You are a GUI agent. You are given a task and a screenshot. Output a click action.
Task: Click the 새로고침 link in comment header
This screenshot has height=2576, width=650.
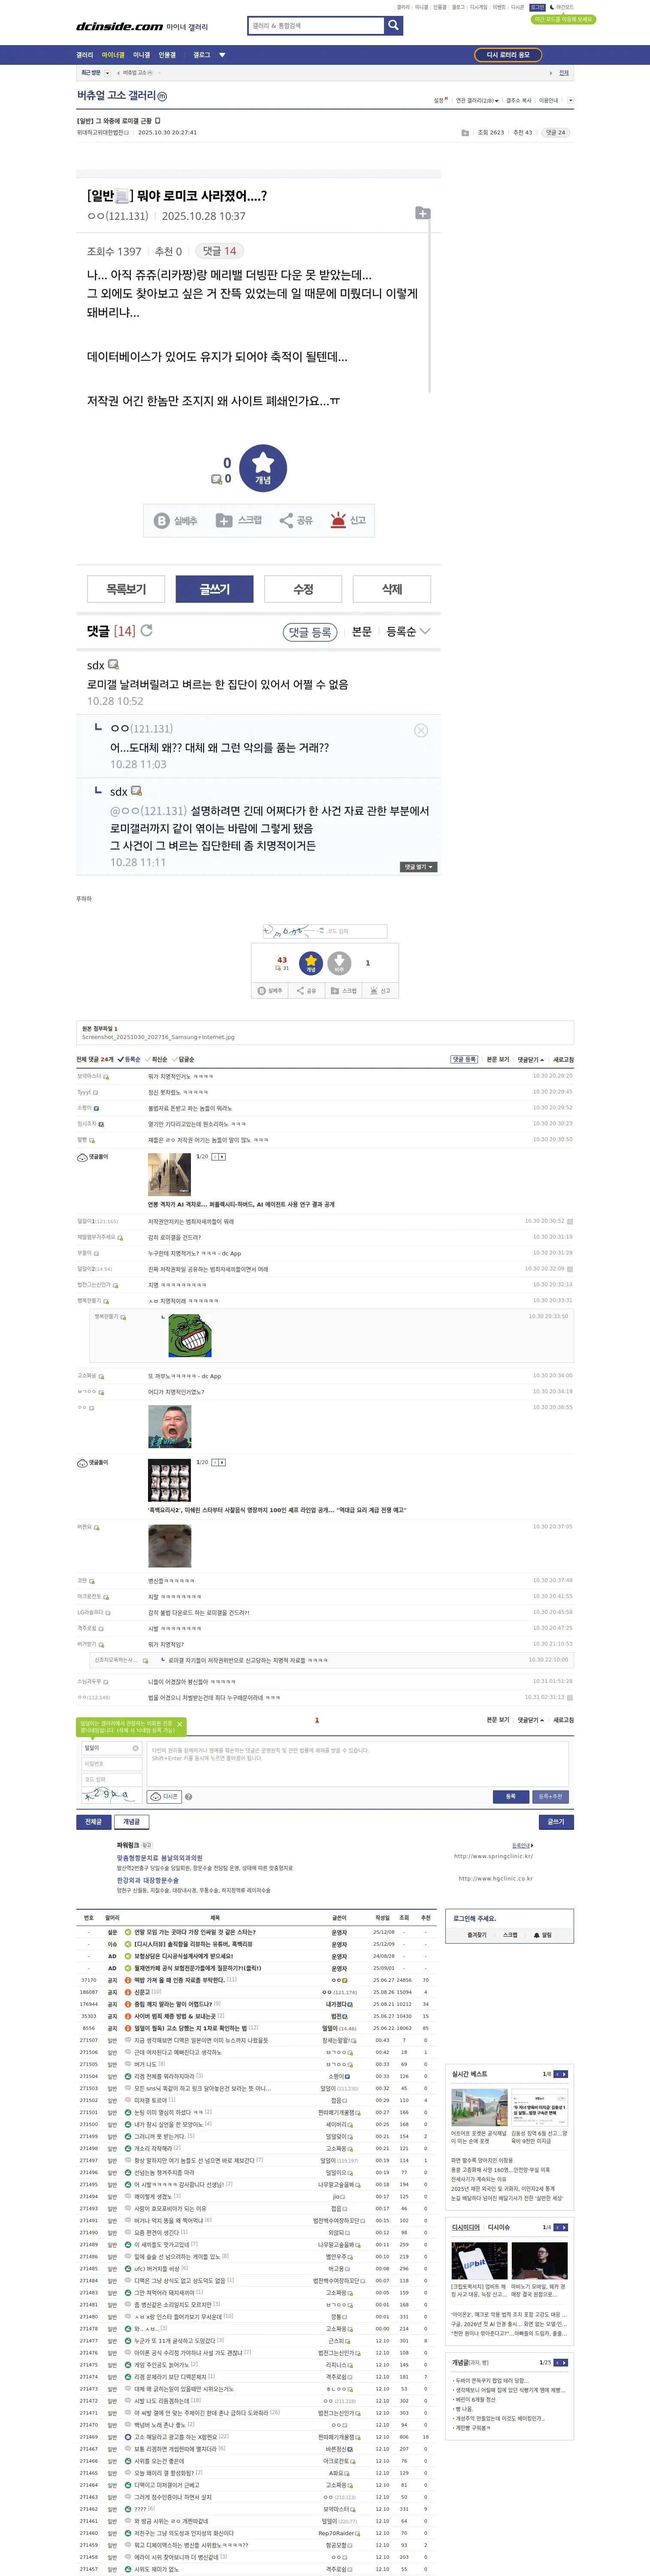(x=564, y=1059)
